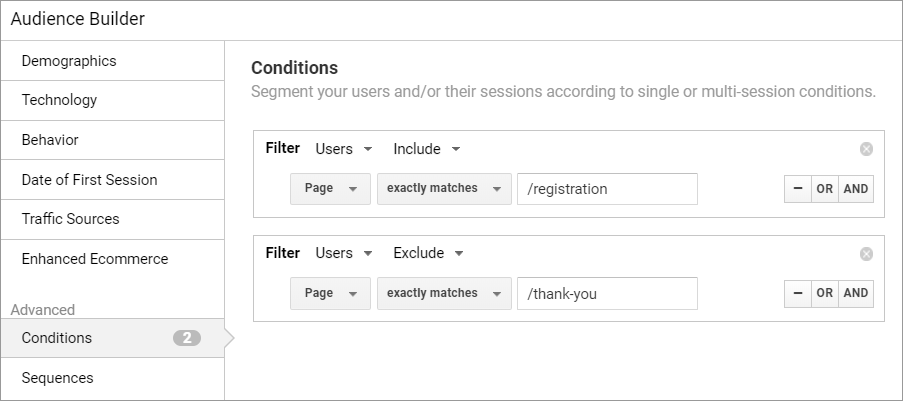Open the Exclude dropdown
This screenshot has width=903, height=401.
point(428,254)
